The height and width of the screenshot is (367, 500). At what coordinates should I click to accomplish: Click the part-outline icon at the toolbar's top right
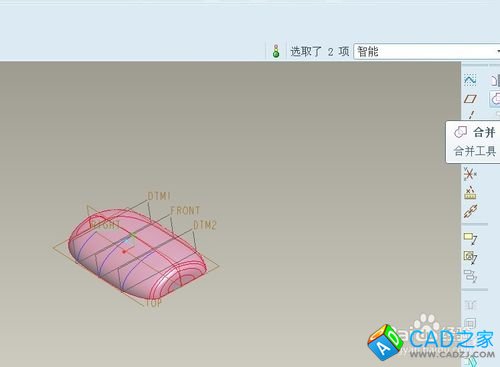[x=495, y=80]
